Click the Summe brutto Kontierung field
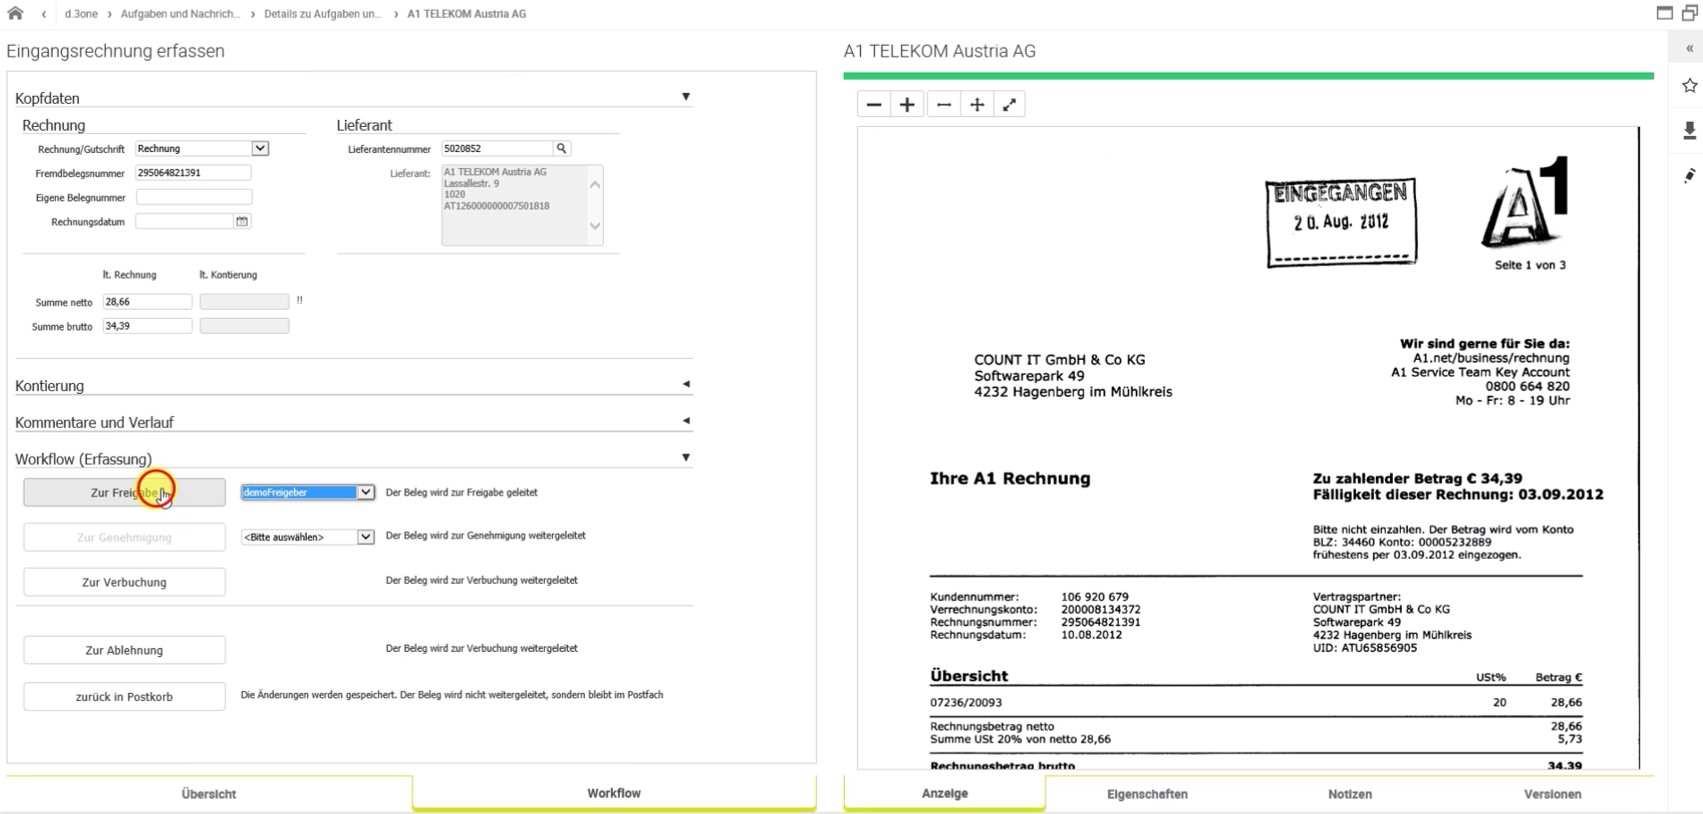 pyautogui.click(x=244, y=326)
